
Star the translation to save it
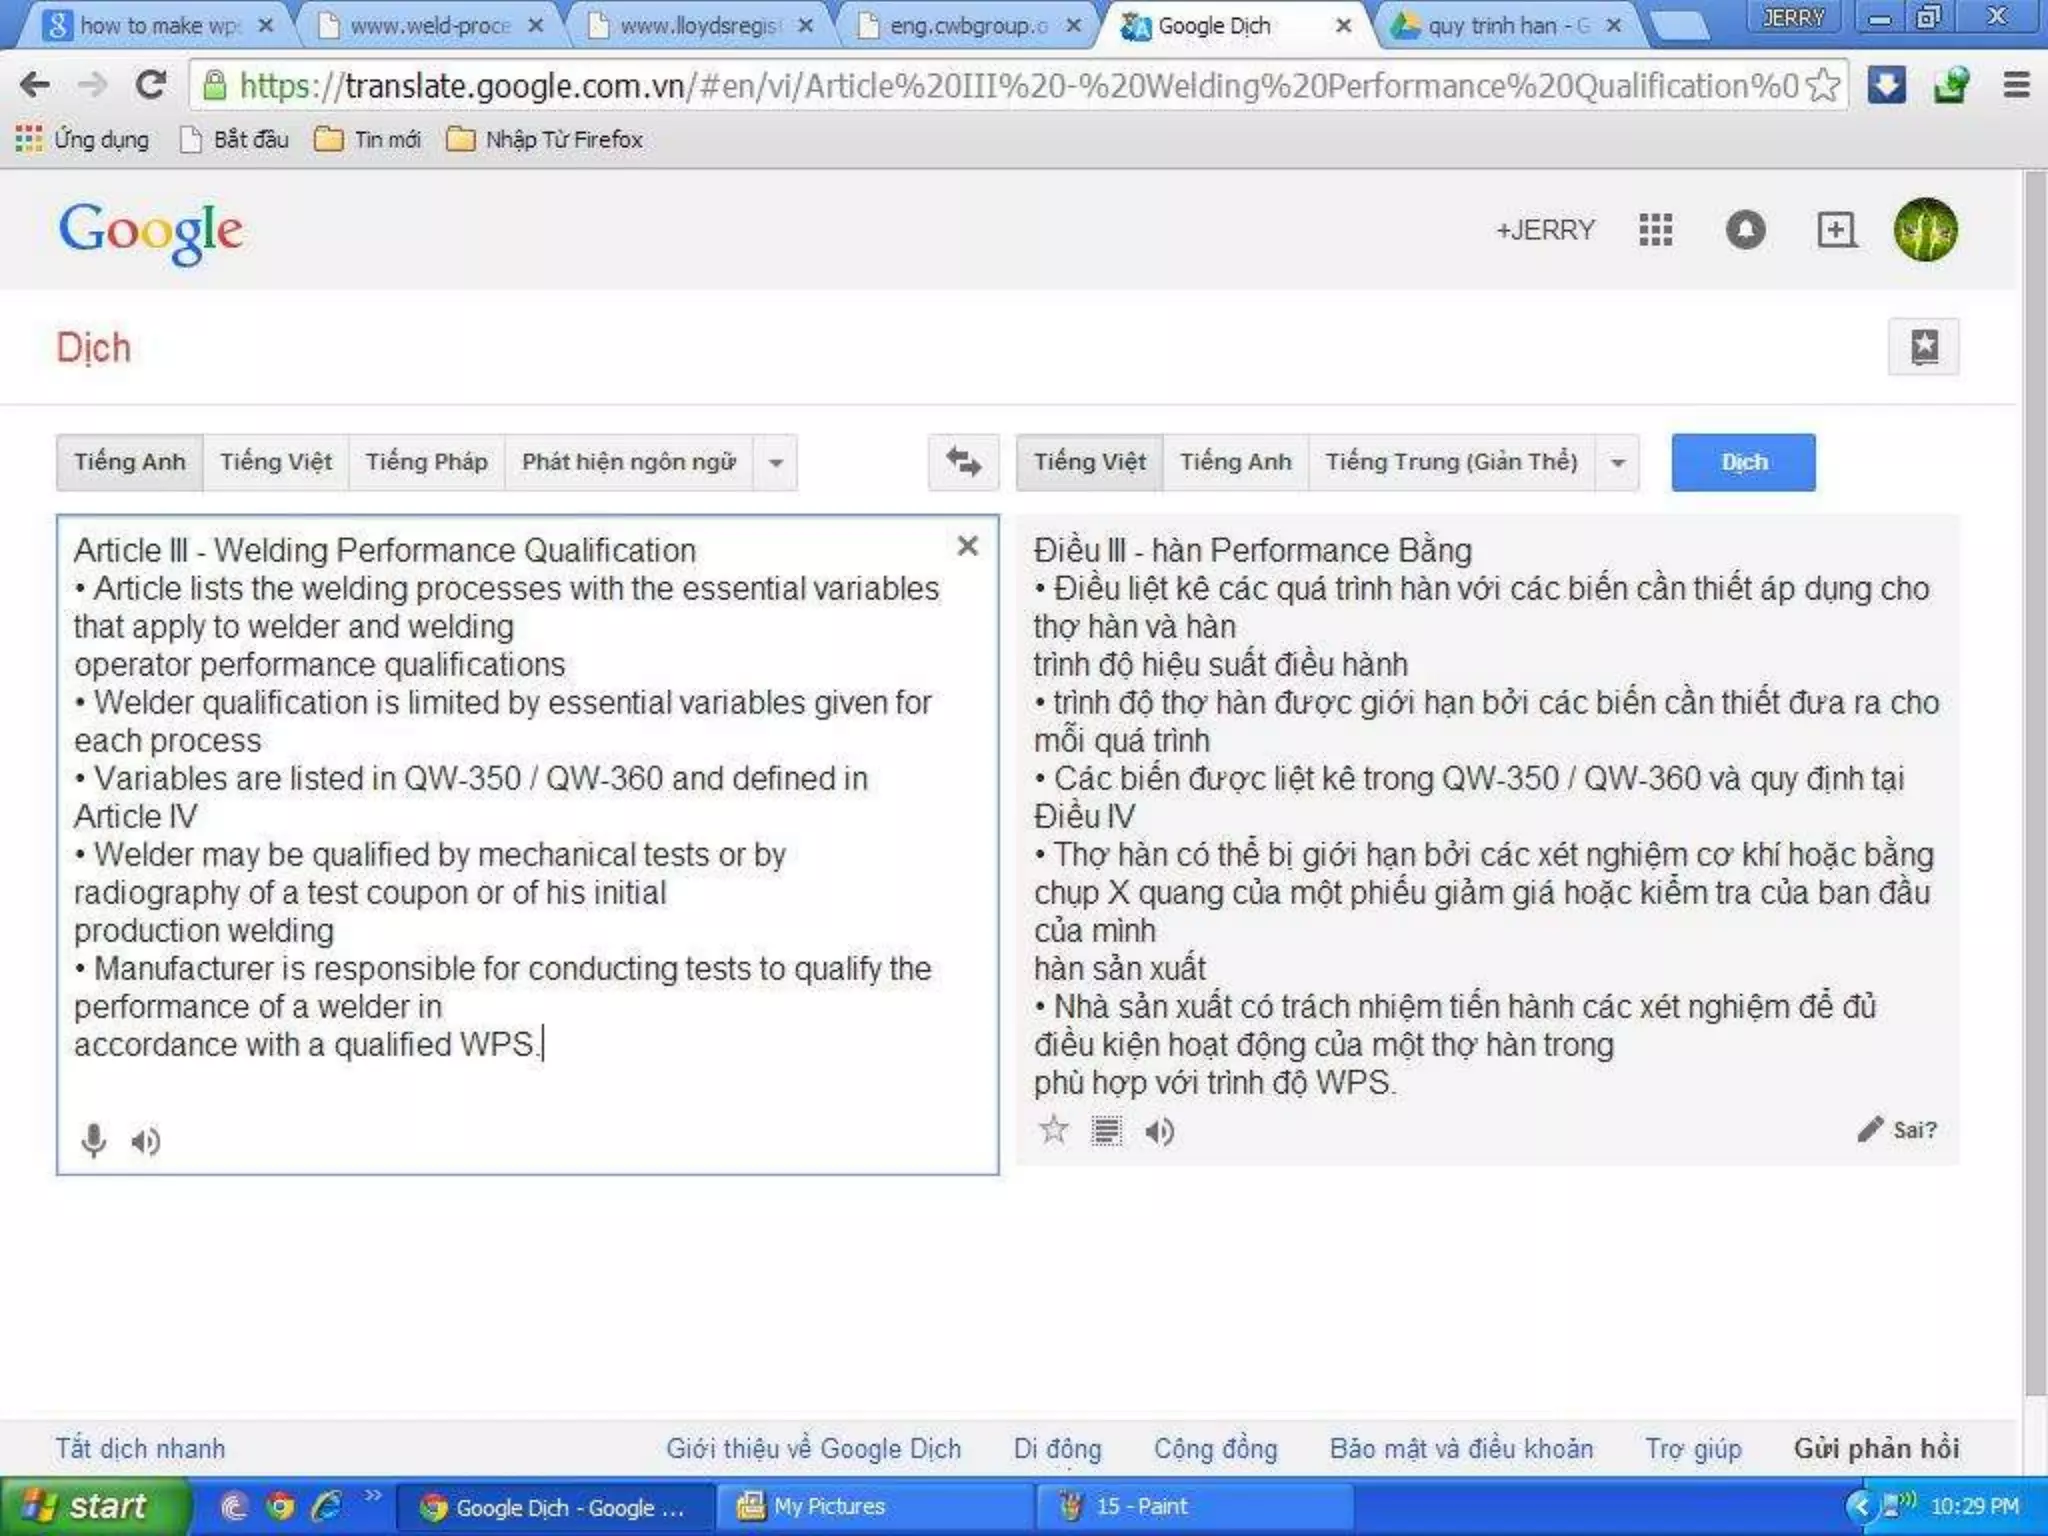click(x=1053, y=1131)
